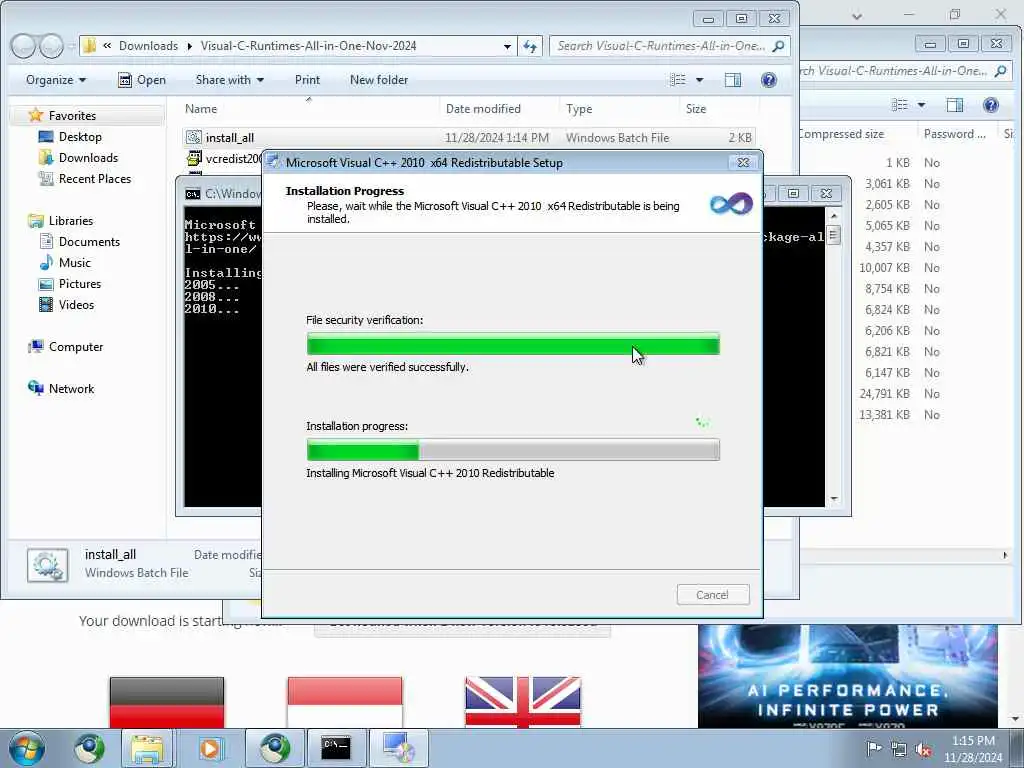Expand view options arrow in front Explorer
This screenshot has height=768, width=1024.
coord(699,80)
